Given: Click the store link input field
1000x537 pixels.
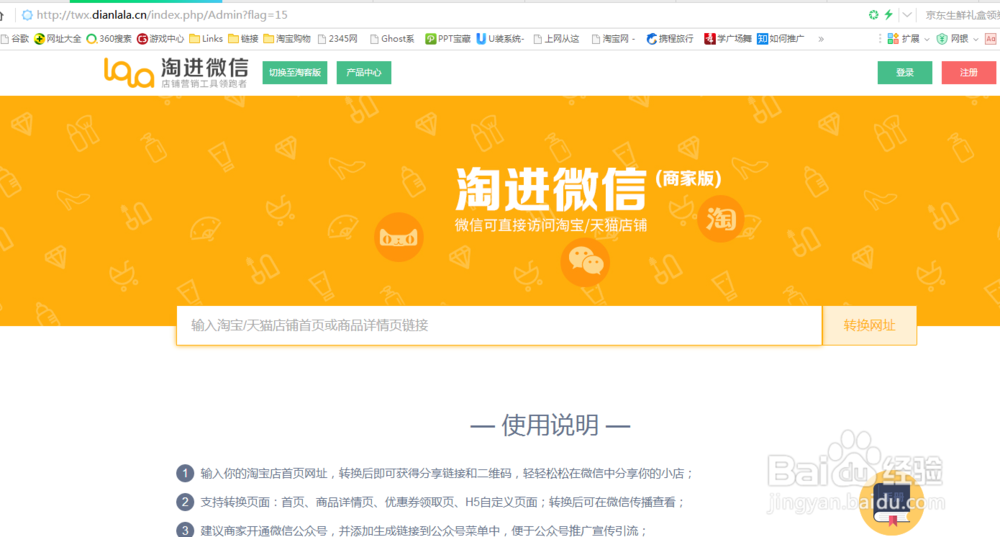Looking at the screenshot, I should [x=499, y=325].
